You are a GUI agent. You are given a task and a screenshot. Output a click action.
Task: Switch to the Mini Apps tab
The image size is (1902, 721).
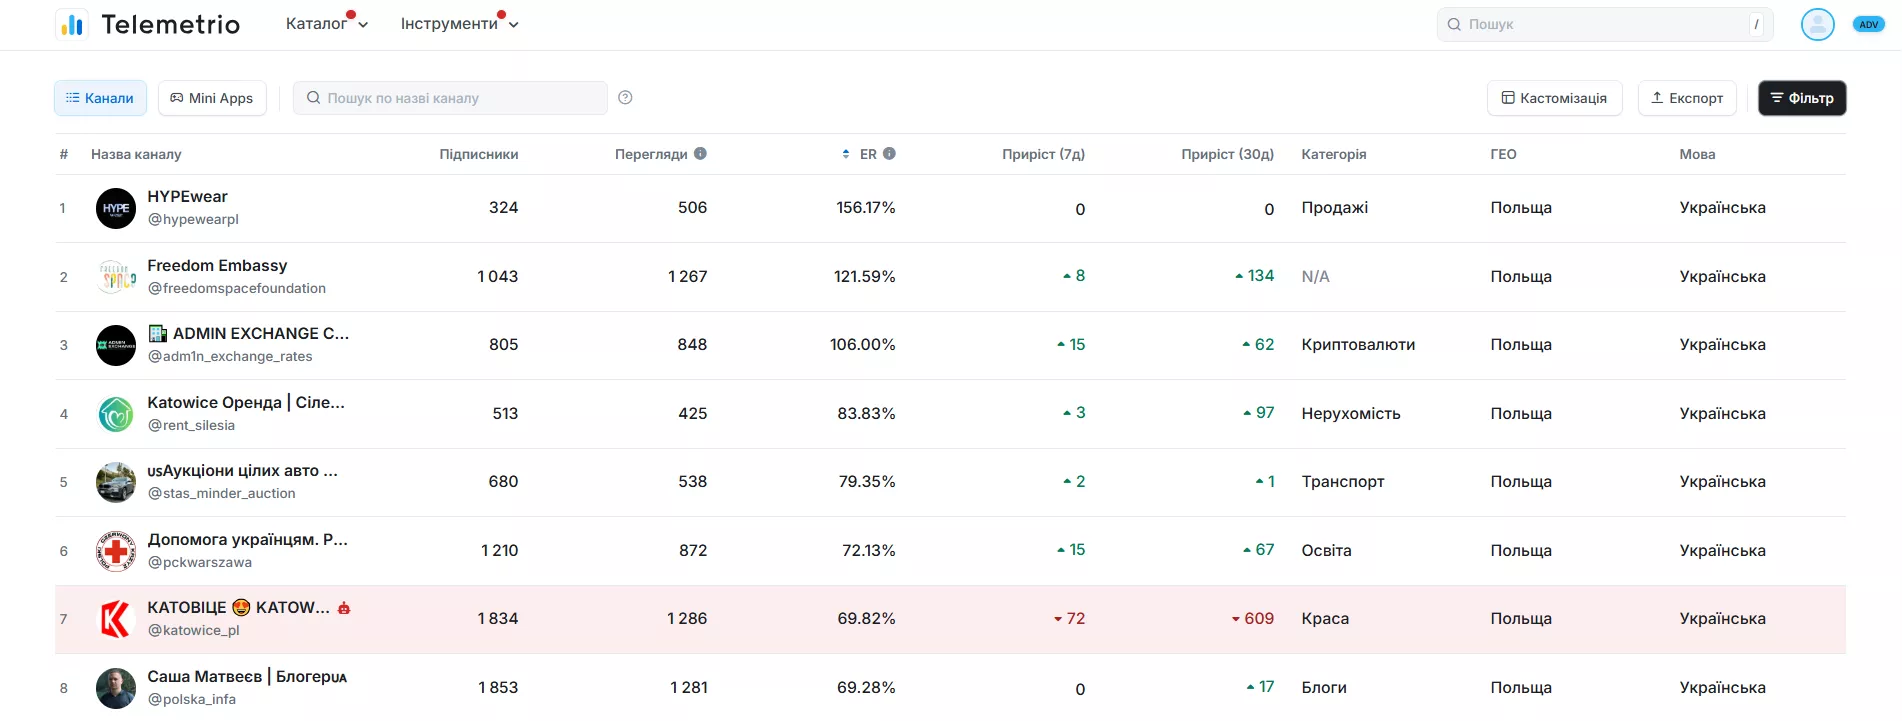tap(212, 98)
